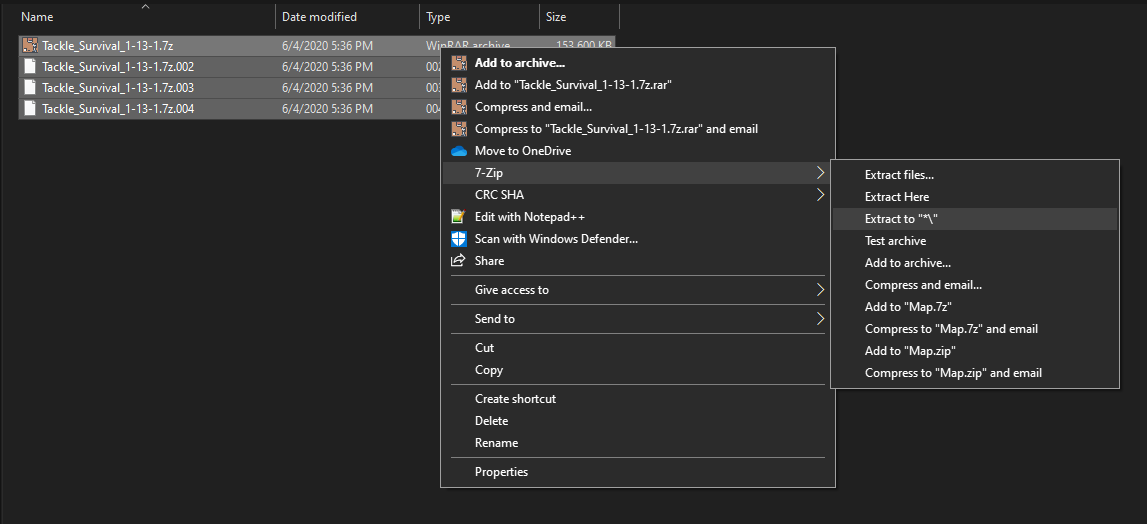The height and width of the screenshot is (524, 1147).
Task: Open the Send to submenu arrow
Action: point(820,319)
